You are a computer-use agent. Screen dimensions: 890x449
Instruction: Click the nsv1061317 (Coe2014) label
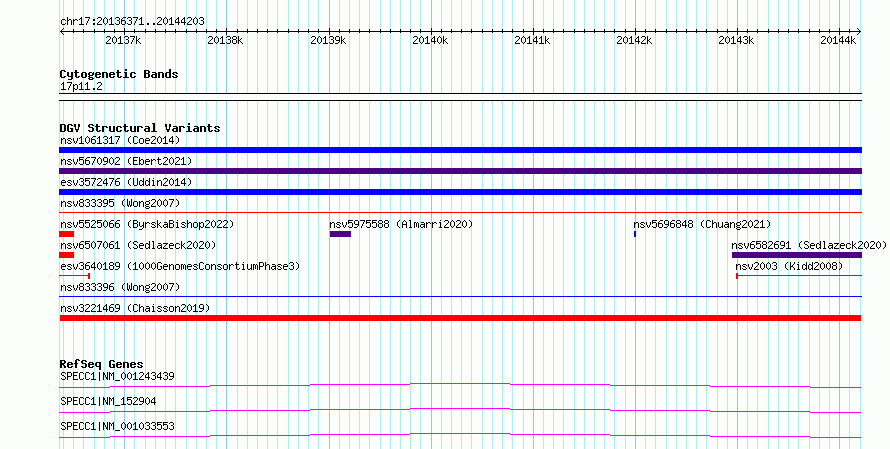pyautogui.click(x=120, y=140)
